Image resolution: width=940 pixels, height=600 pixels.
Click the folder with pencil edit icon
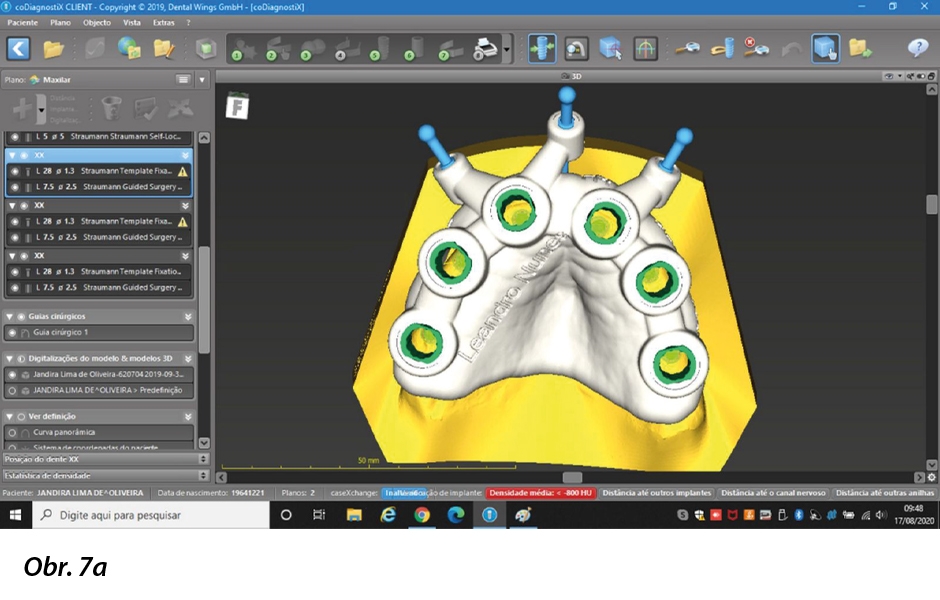click(x=164, y=49)
